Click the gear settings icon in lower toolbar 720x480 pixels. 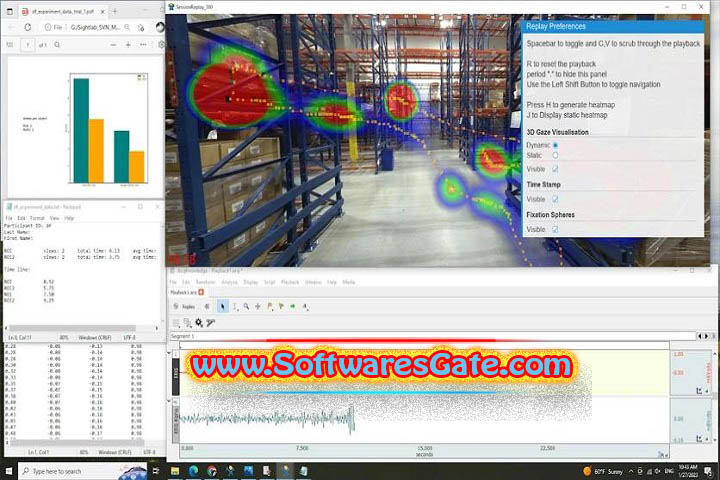tap(199, 323)
